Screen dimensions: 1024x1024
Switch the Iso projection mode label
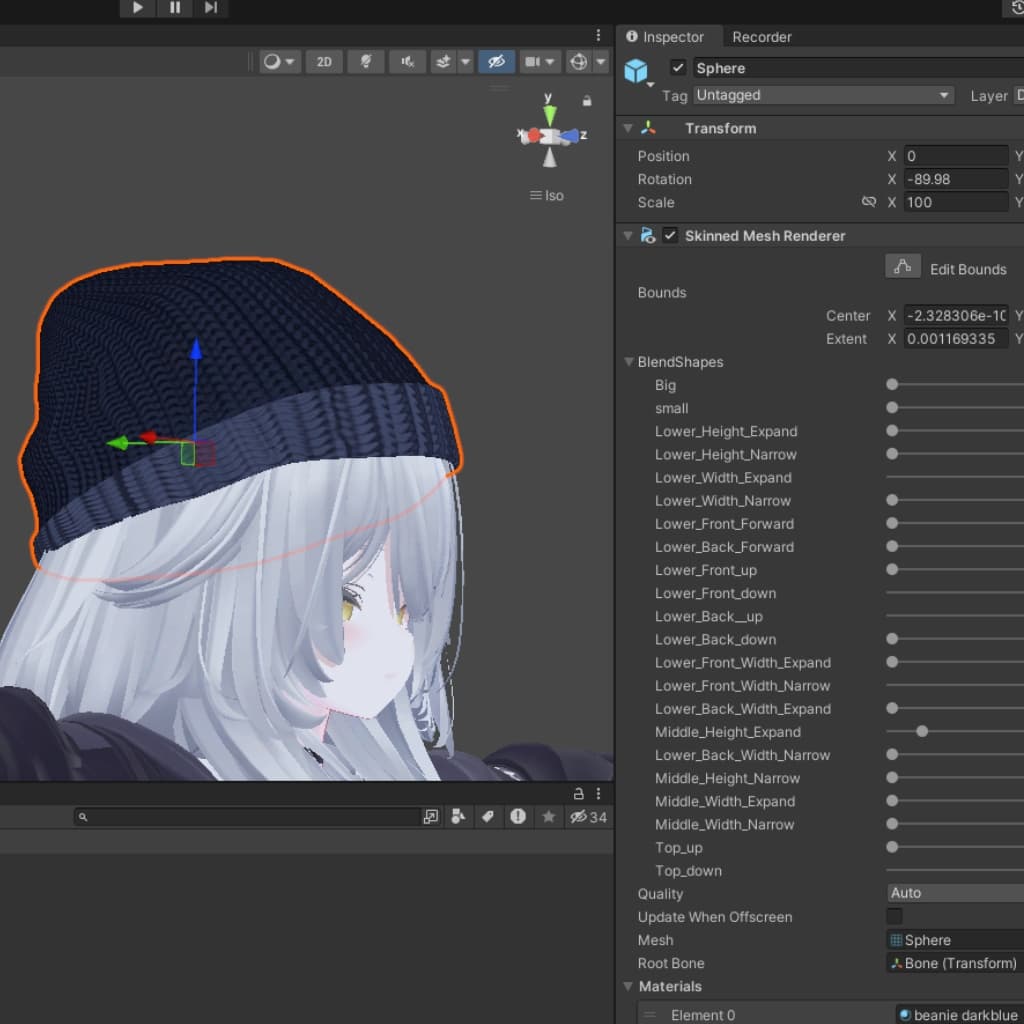[x=547, y=195]
